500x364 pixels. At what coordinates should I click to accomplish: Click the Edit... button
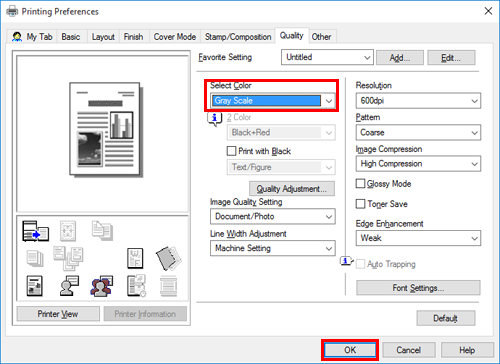pos(451,58)
